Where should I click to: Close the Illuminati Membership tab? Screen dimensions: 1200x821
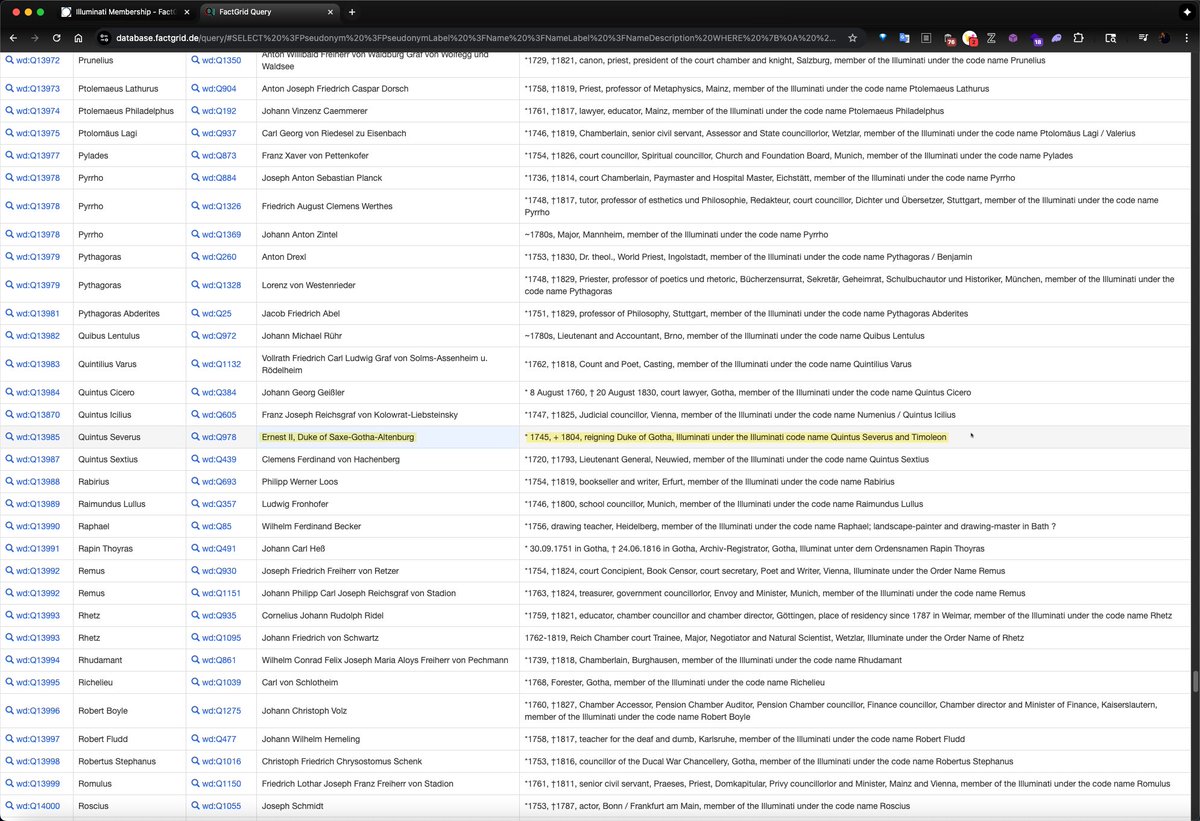[186, 12]
